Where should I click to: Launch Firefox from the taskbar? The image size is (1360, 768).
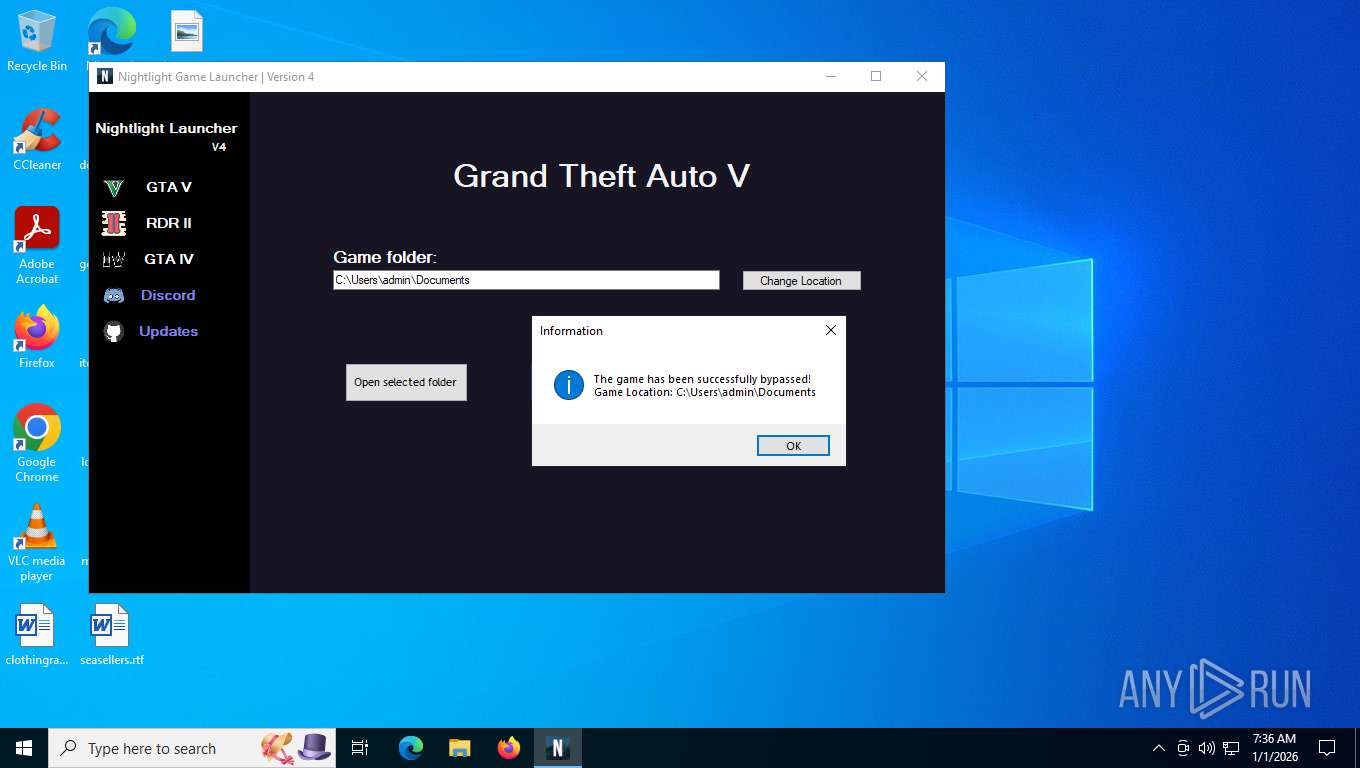point(509,748)
